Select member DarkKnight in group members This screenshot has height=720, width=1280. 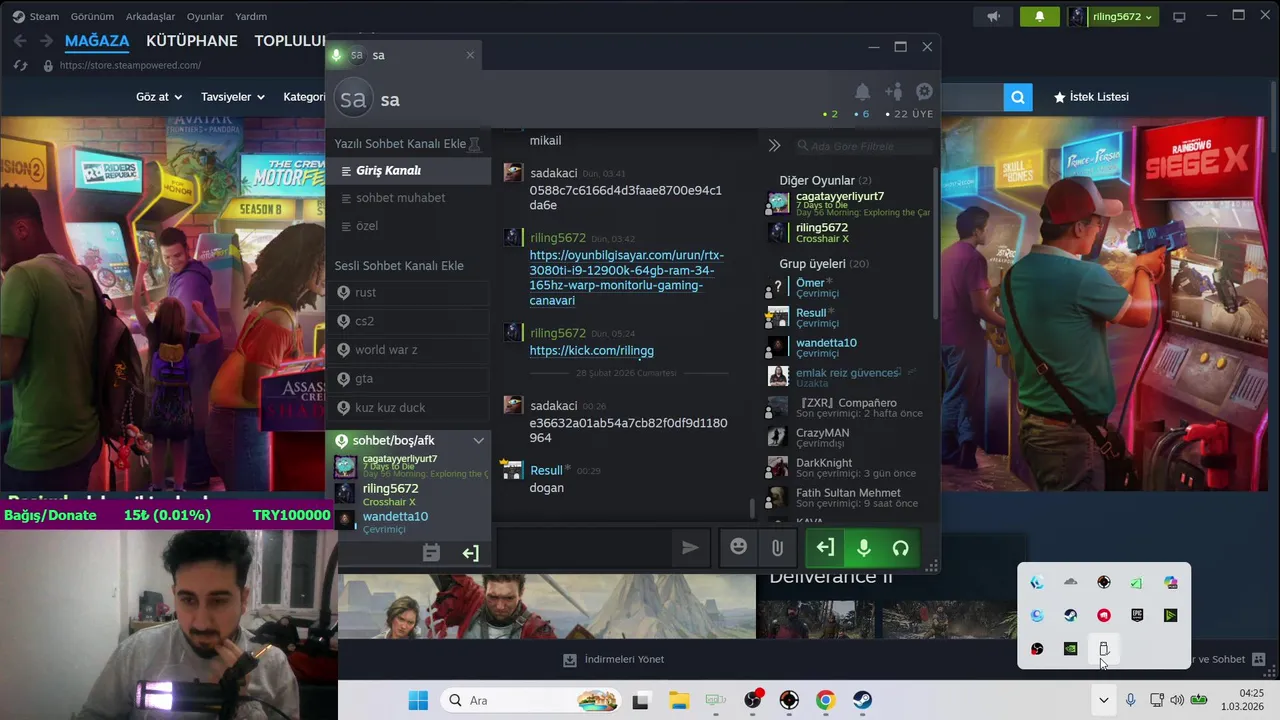(848, 468)
